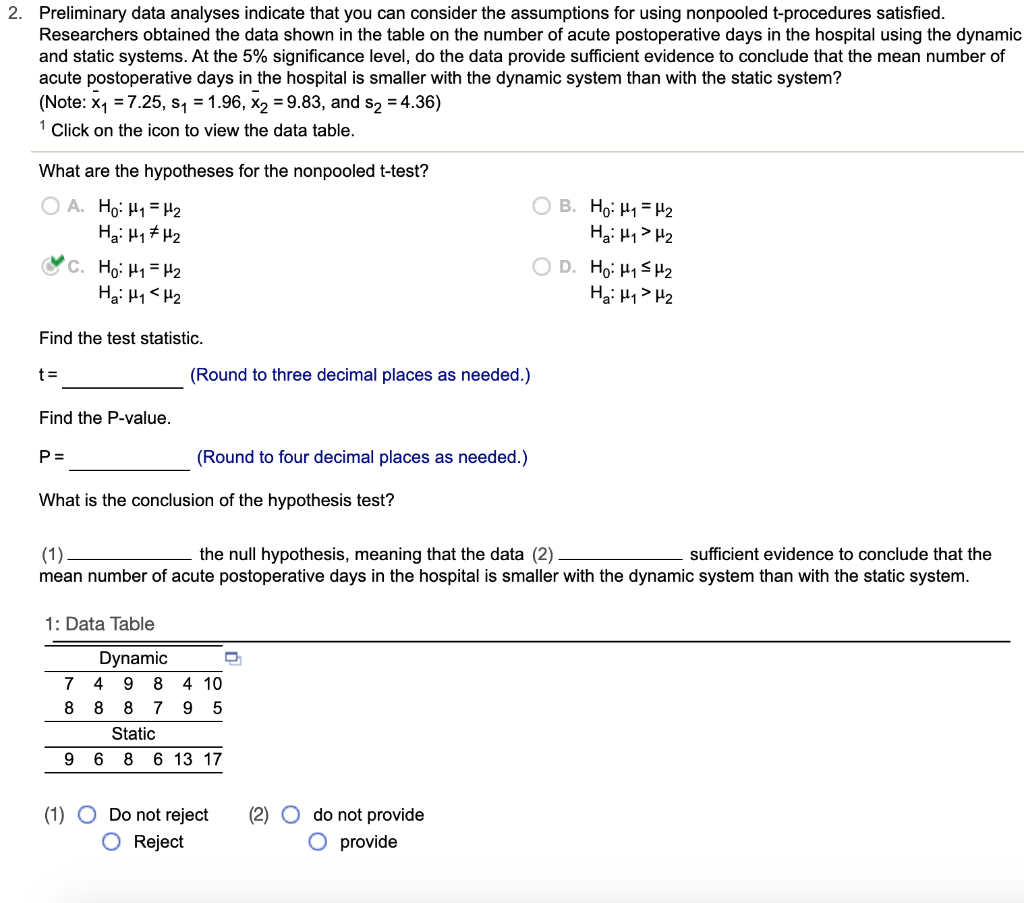Select the checkmark beside option C
1024x903 pixels.
56,263
